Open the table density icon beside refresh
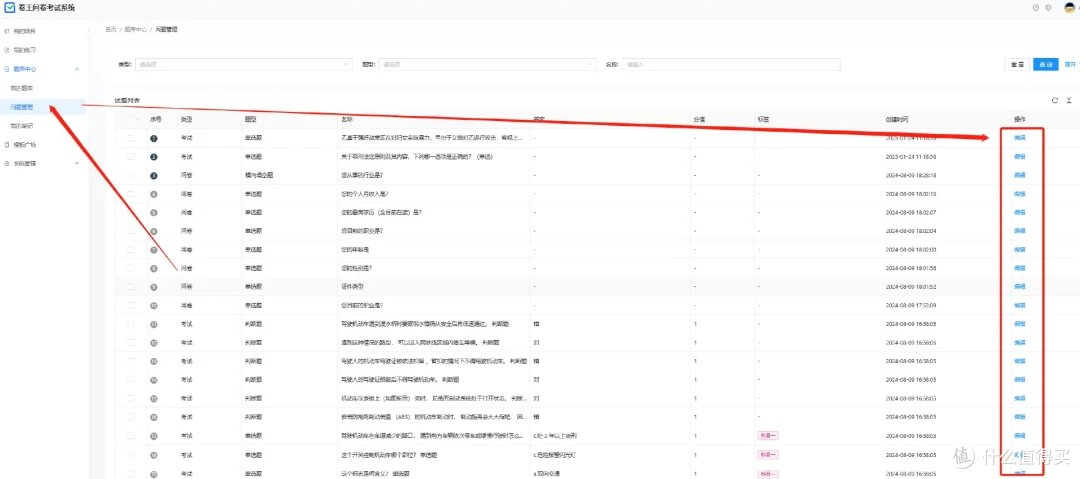Viewport: 1080px width, 479px height. click(x=1069, y=100)
